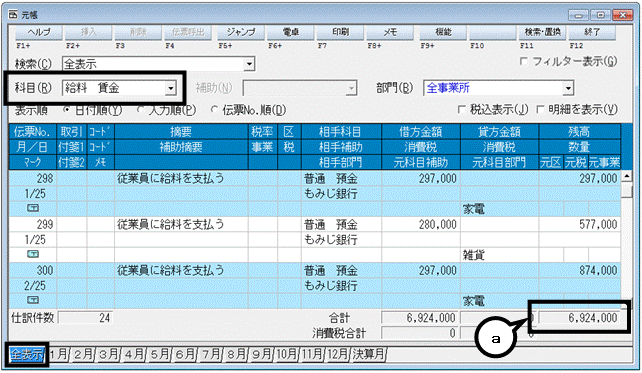Enable フィルター表示 checkbox

click(523, 61)
